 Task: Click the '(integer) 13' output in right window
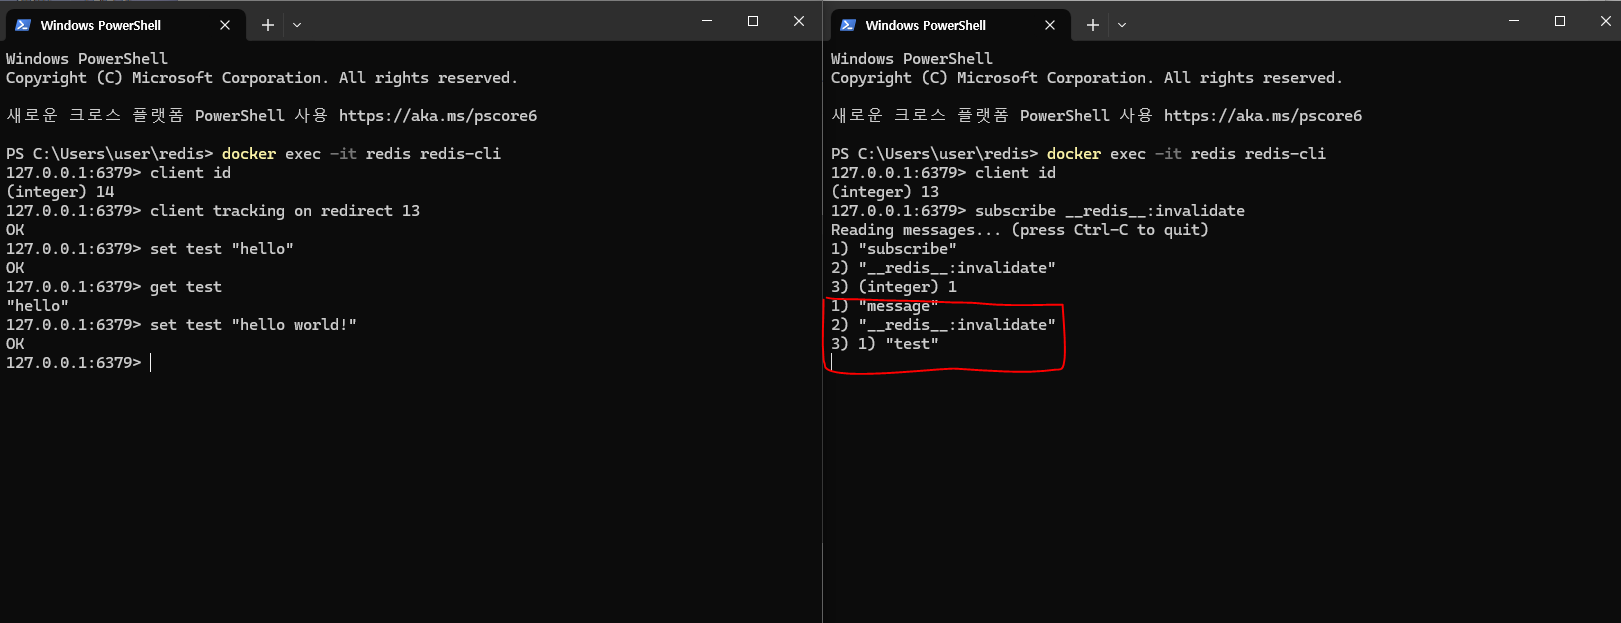pos(885,192)
